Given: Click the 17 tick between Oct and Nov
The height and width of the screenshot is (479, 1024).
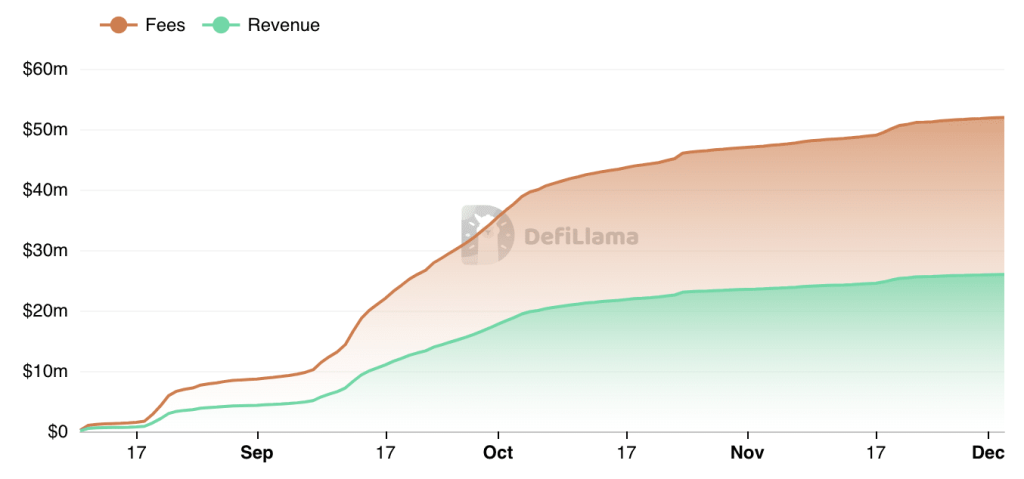Looking at the screenshot, I should (627, 453).
